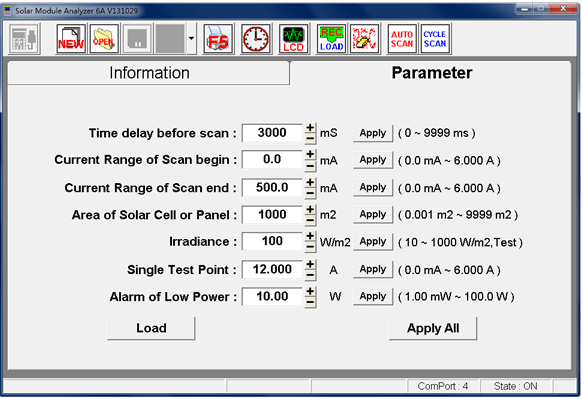Click the erase records icon
The image size is (582, 399).
click(364, 39)
